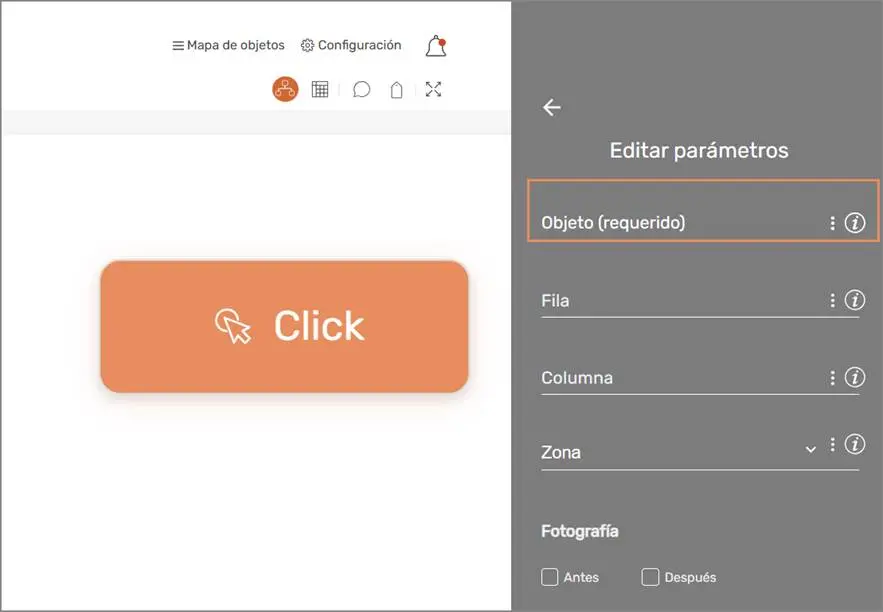Enable the Después checkbox

pos(650,576)
